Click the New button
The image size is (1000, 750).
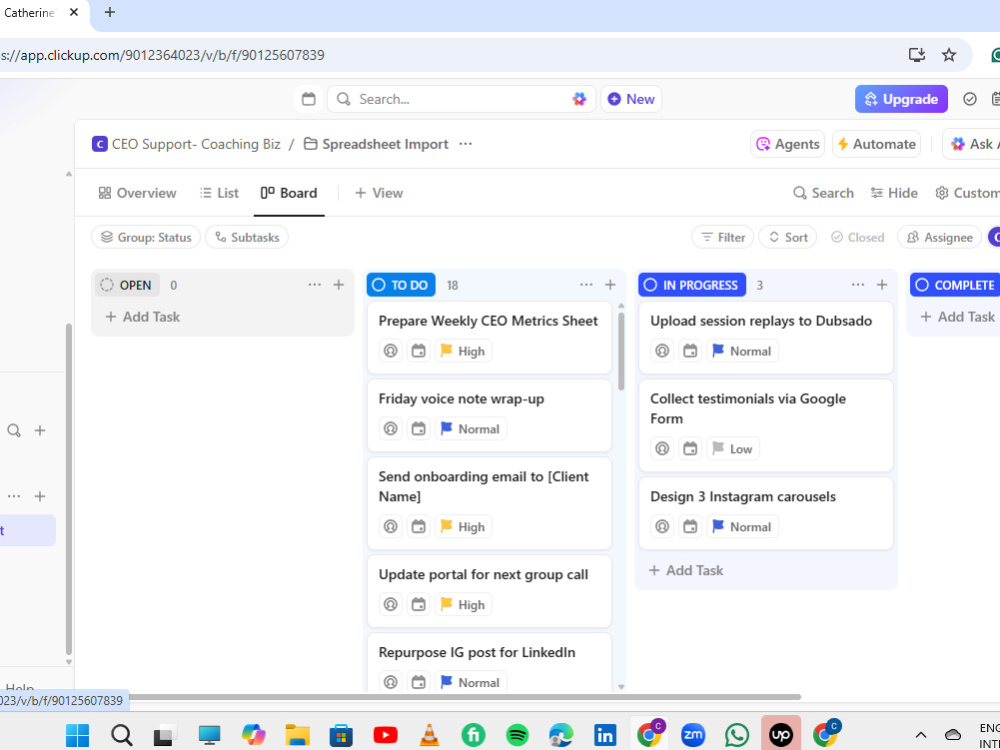coord(631,99)
